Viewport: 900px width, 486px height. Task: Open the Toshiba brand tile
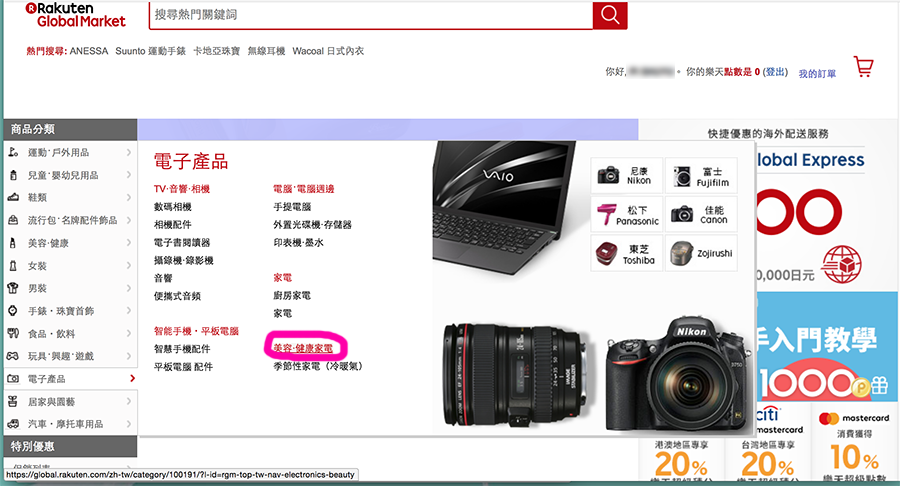click(x=626, y=253)
